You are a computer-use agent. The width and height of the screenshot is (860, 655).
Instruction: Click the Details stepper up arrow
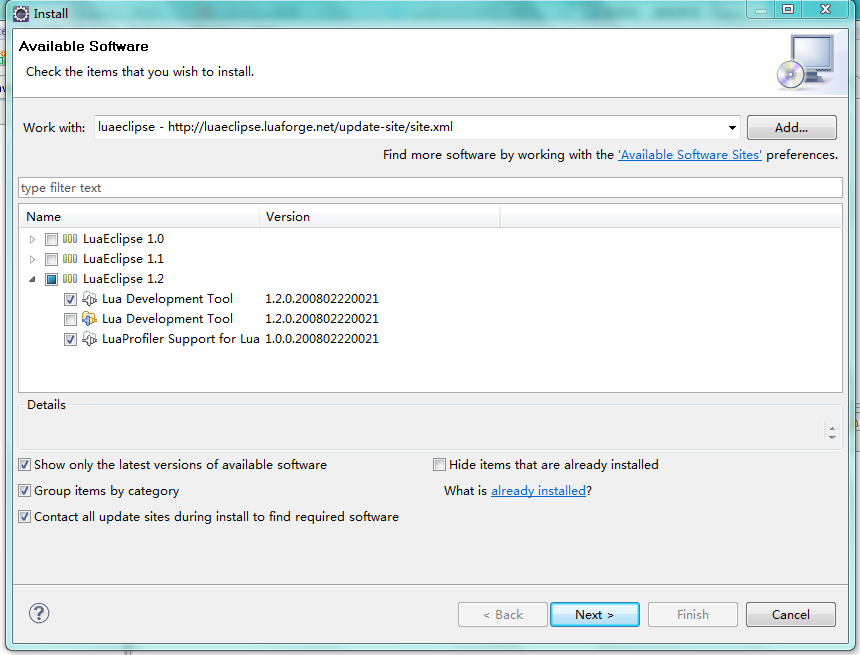(x=832, y=428)
